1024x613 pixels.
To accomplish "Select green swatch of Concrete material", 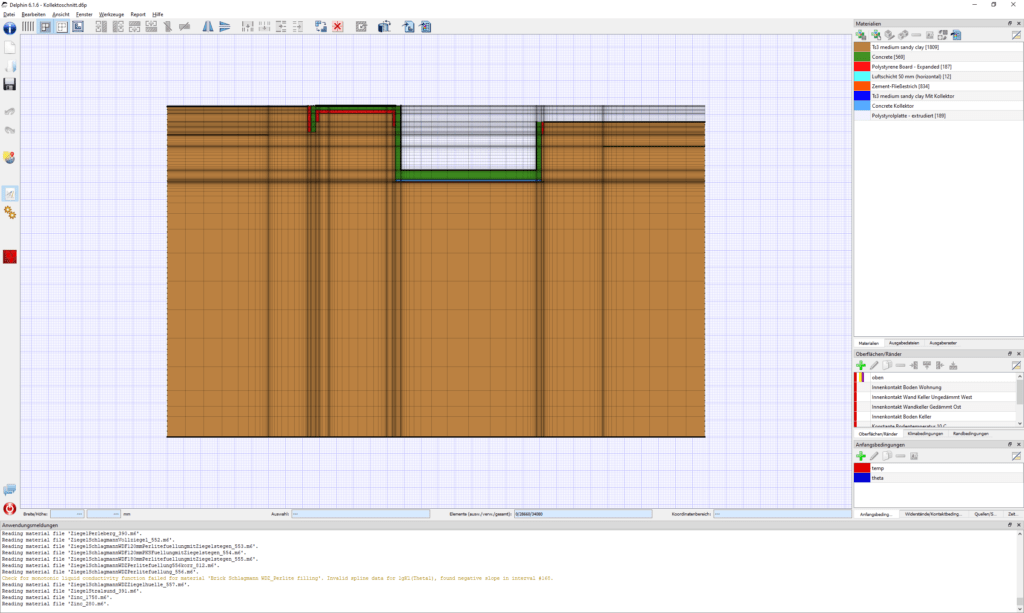I will [x=862, y=57].
